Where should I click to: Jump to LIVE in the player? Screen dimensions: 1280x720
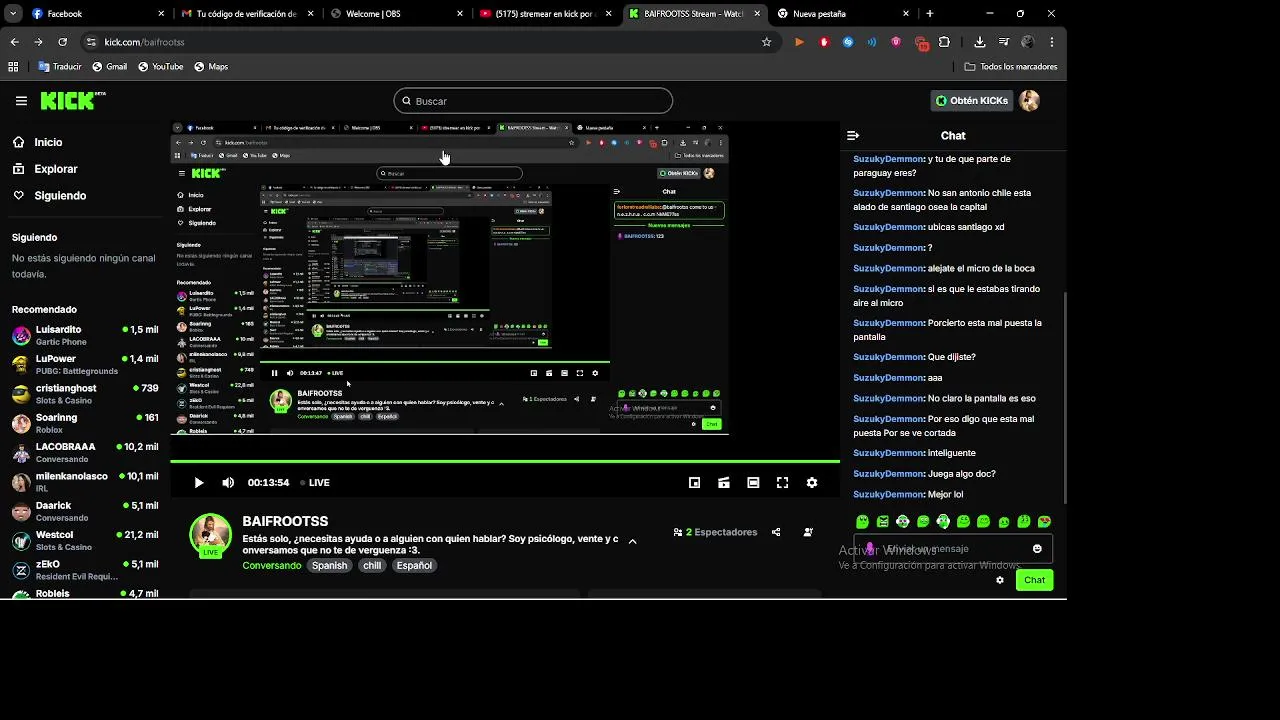(x=315, y=483)
